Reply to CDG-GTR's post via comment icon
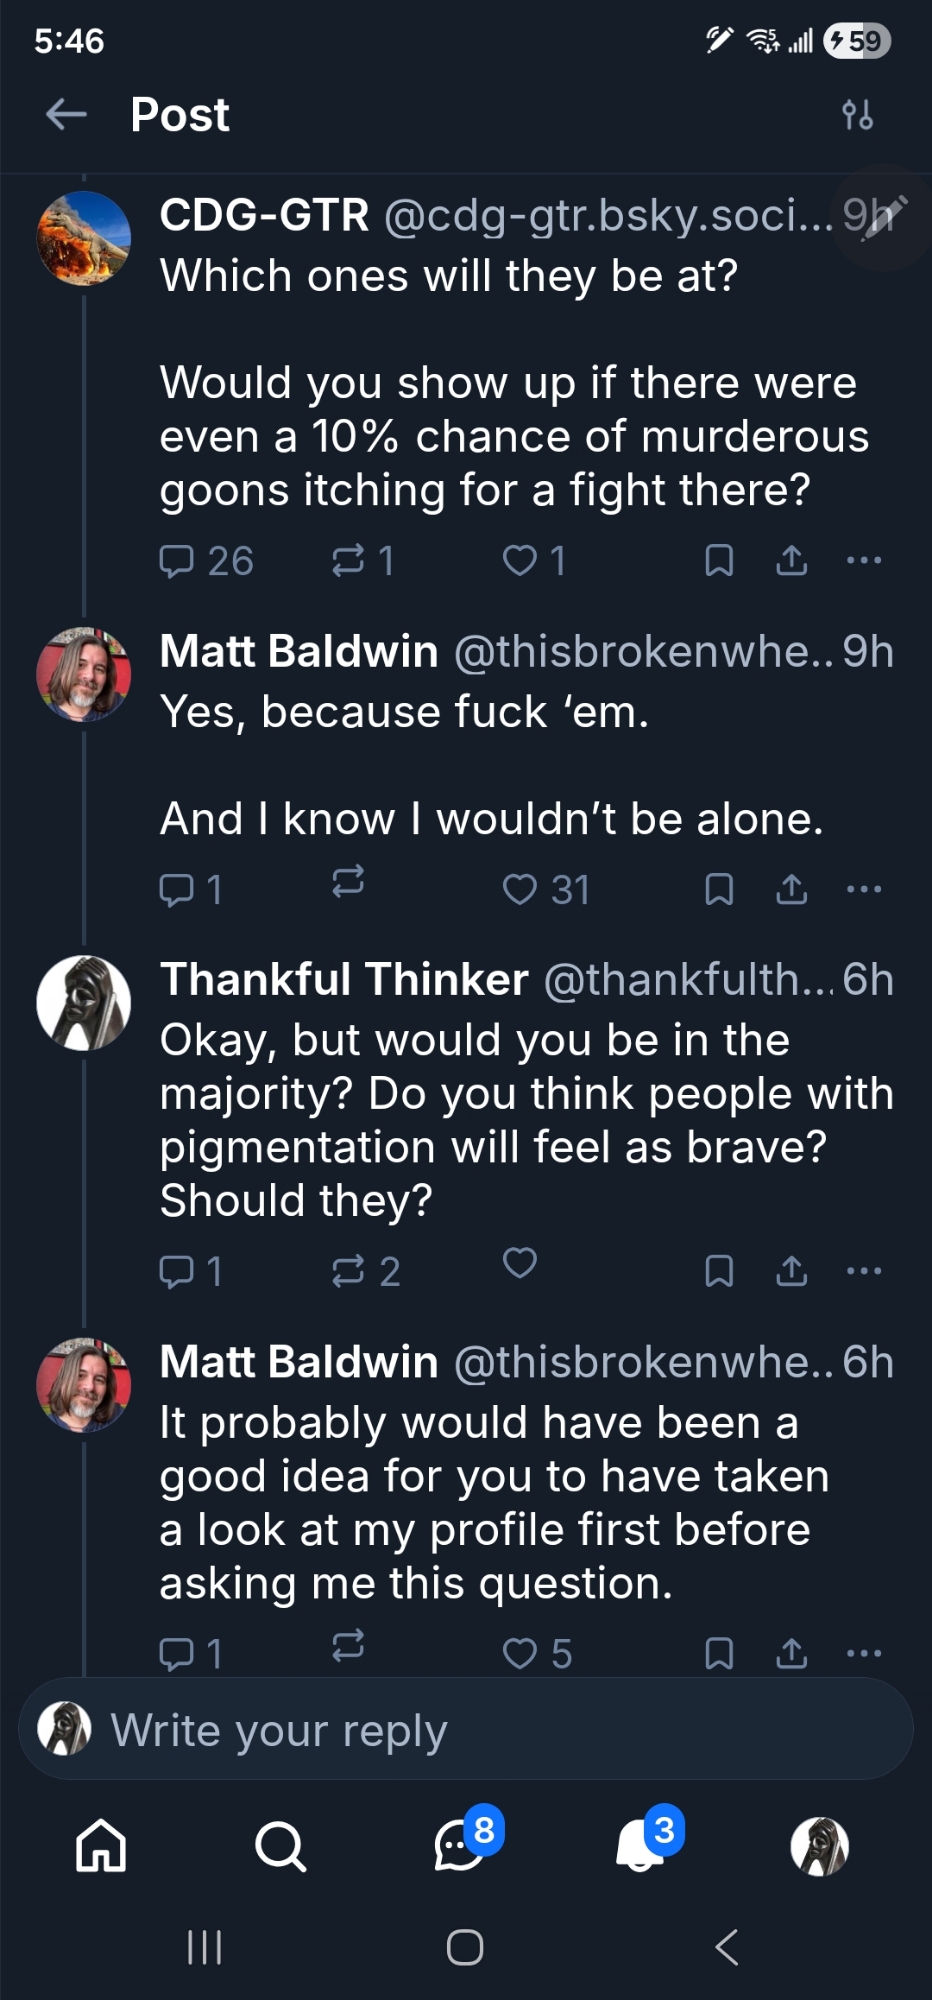 point(177,561)
